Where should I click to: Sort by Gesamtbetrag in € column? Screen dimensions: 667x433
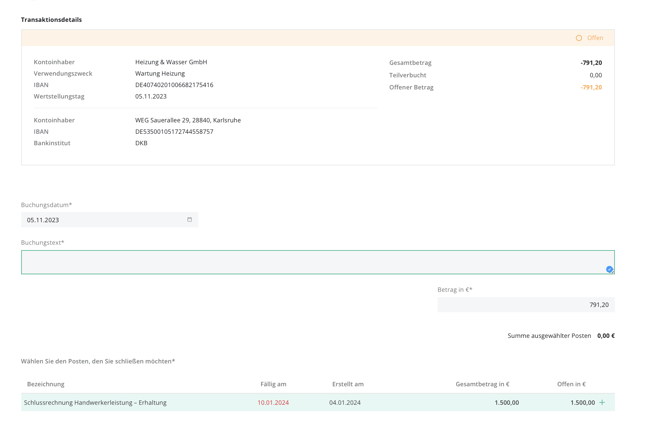[x=482, y=384]
